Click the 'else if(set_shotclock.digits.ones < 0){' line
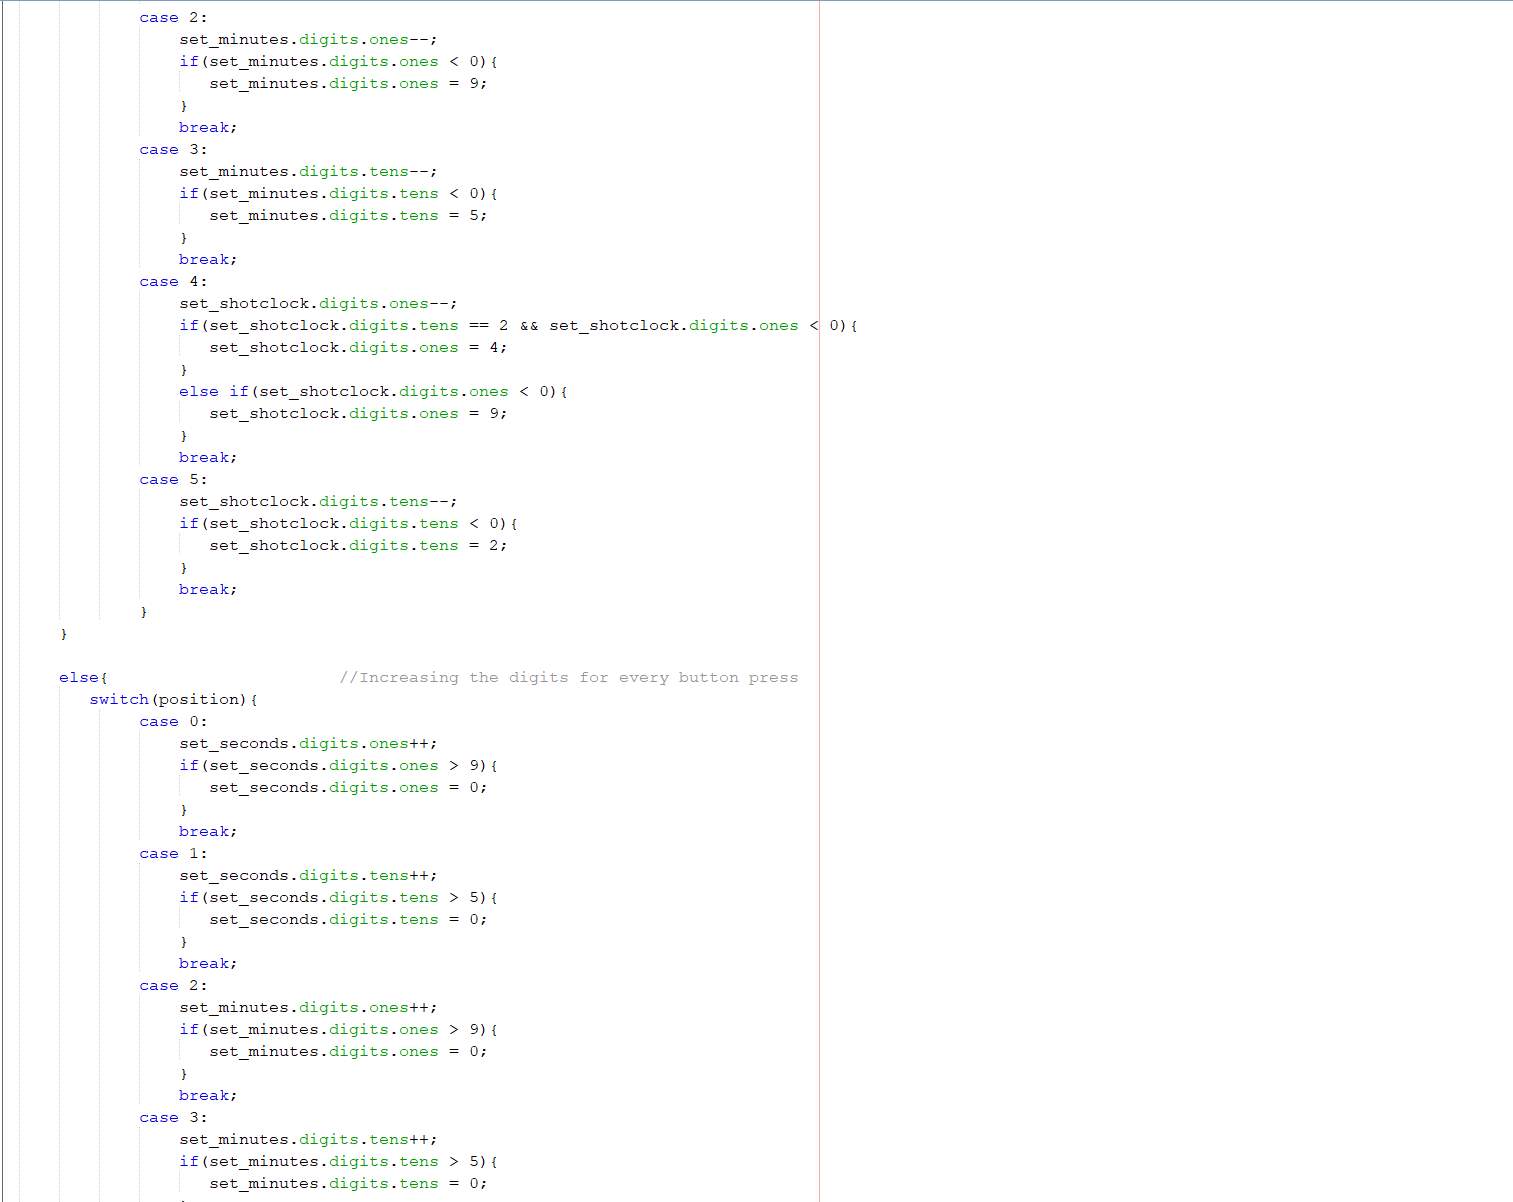 [x=373, y=392]
